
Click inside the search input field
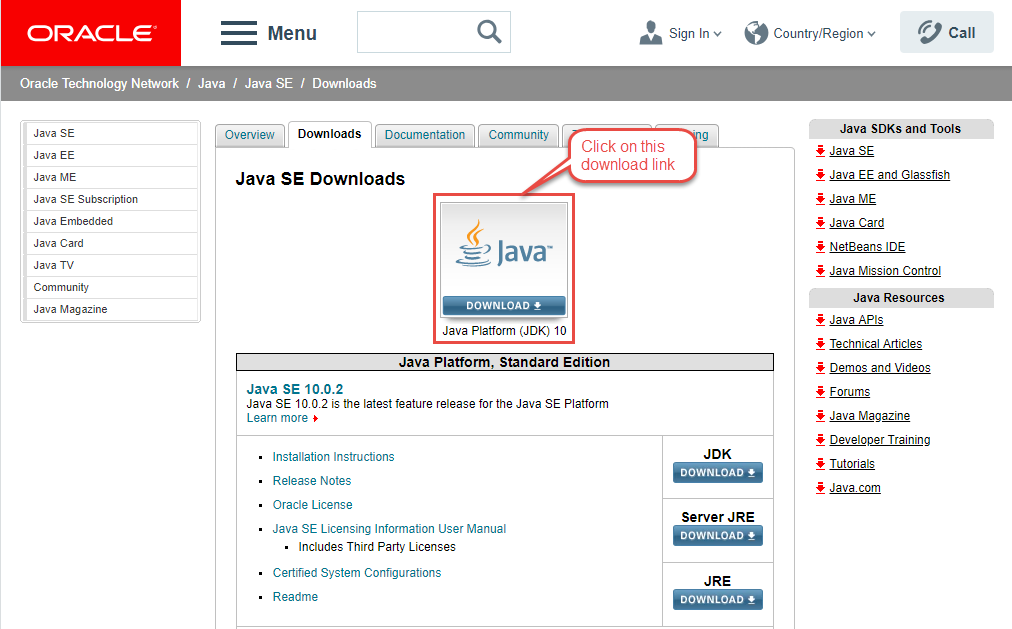pyautogui.click(x=420, y=31)
